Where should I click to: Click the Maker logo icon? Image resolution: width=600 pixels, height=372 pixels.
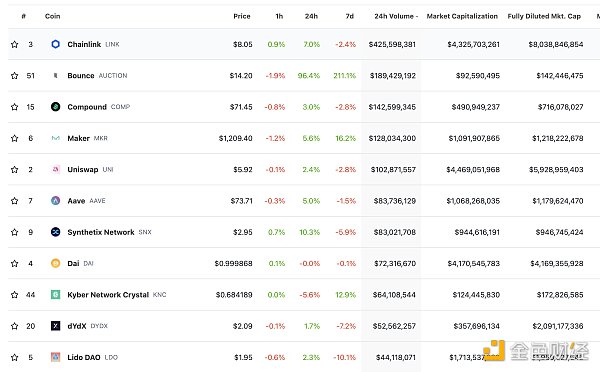coord(55,138)
